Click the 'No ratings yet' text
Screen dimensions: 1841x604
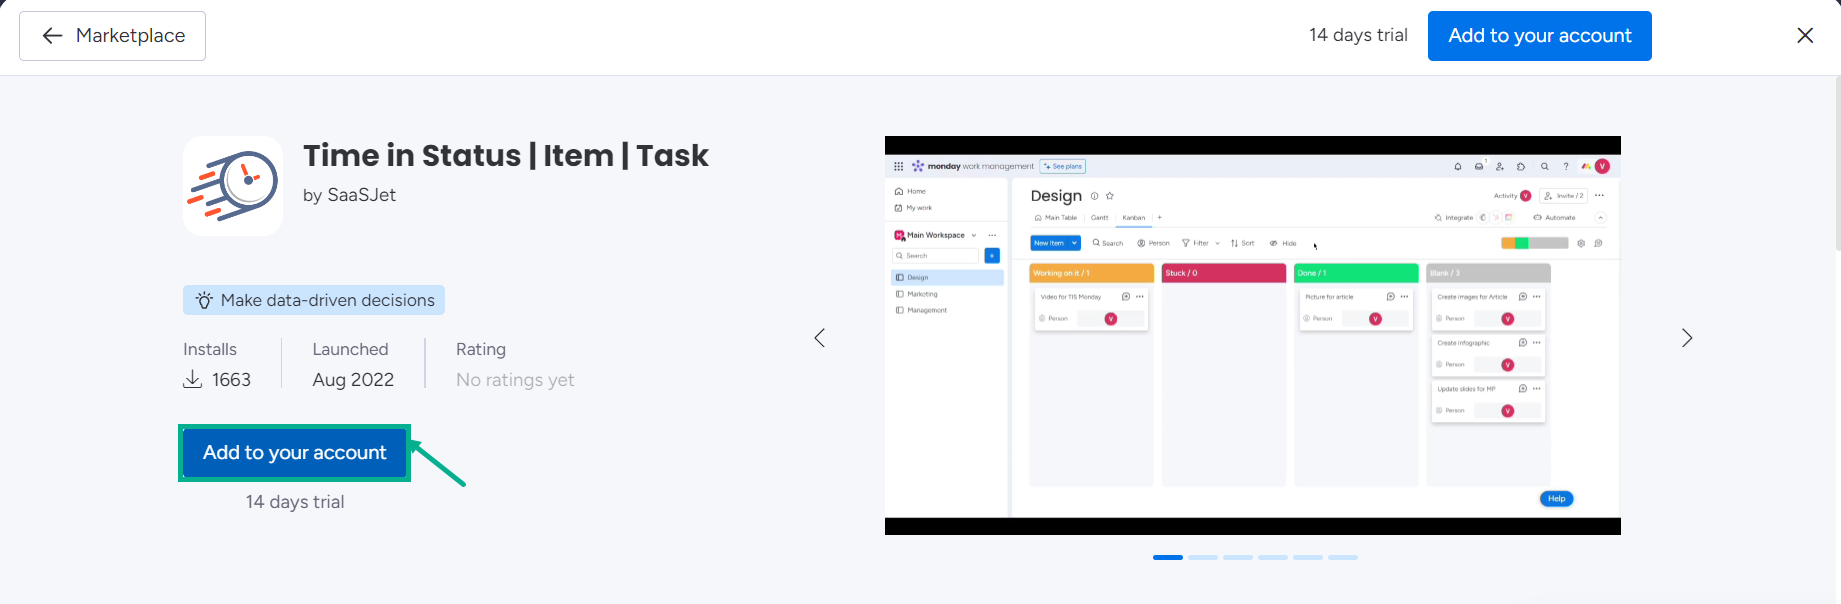515,380
